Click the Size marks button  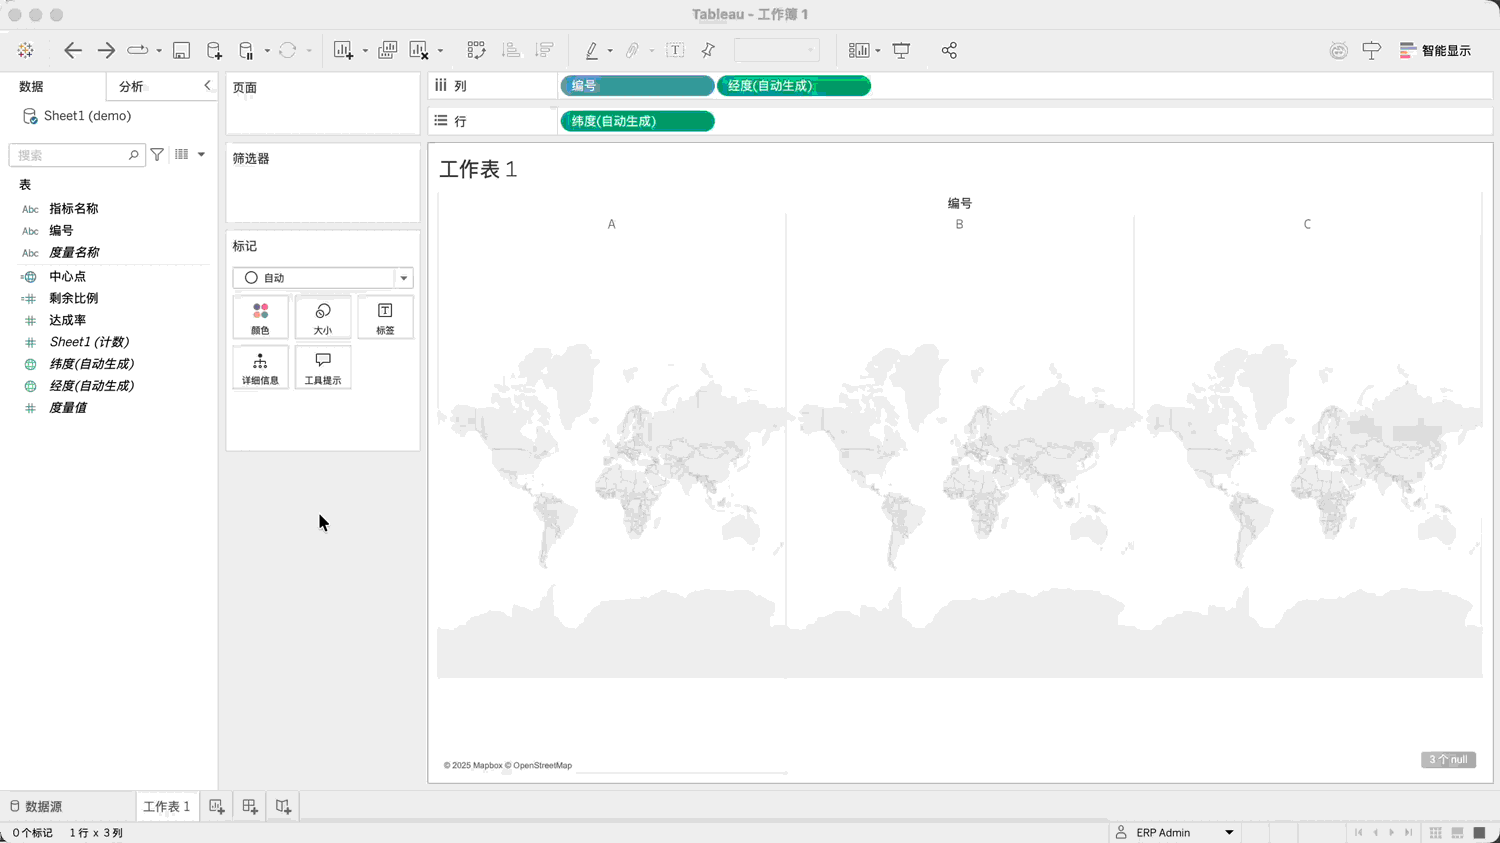tap(323, 317)
